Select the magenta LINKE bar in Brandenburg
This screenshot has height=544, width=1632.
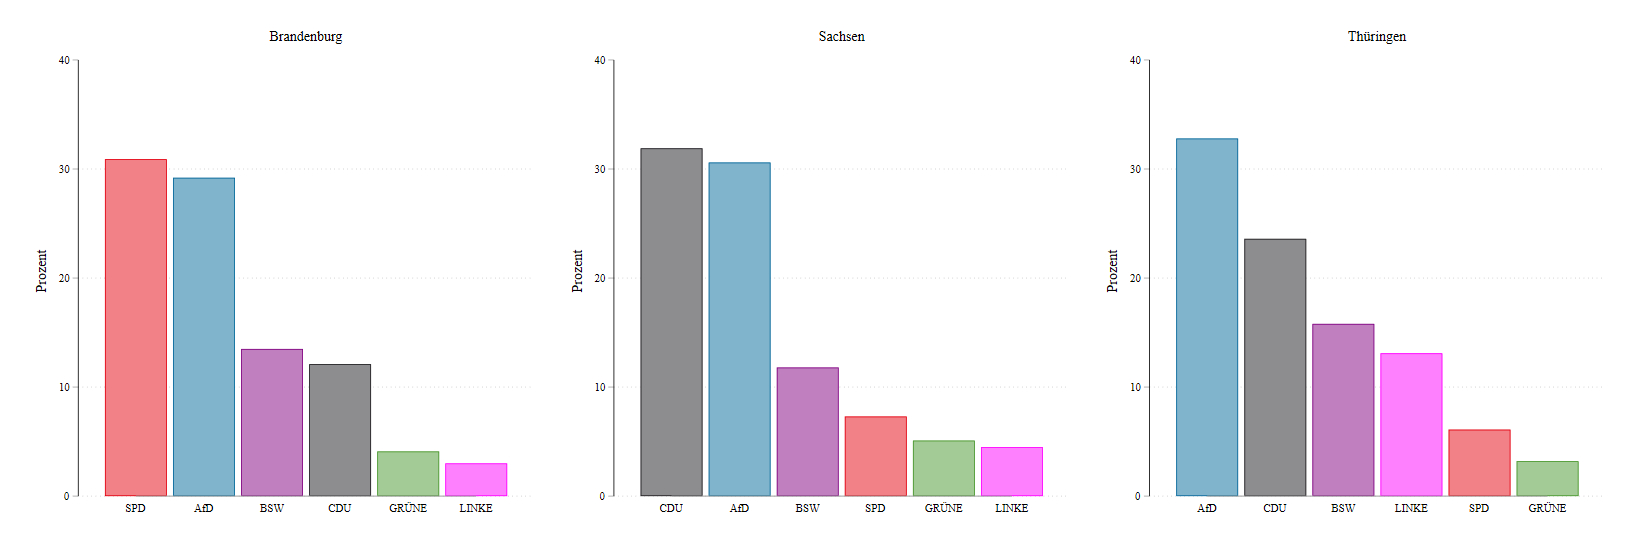pyautogui.click(x=476, y=480)
